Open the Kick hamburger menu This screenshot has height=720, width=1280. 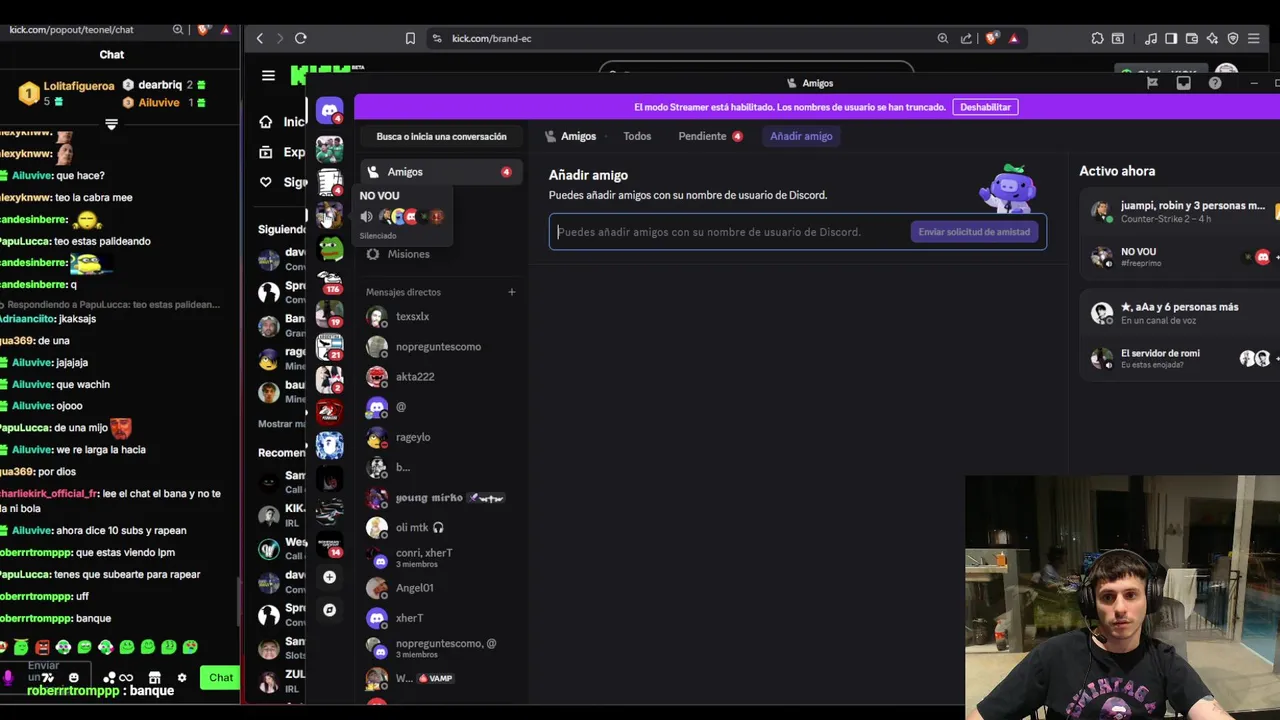tap(268, 75)
